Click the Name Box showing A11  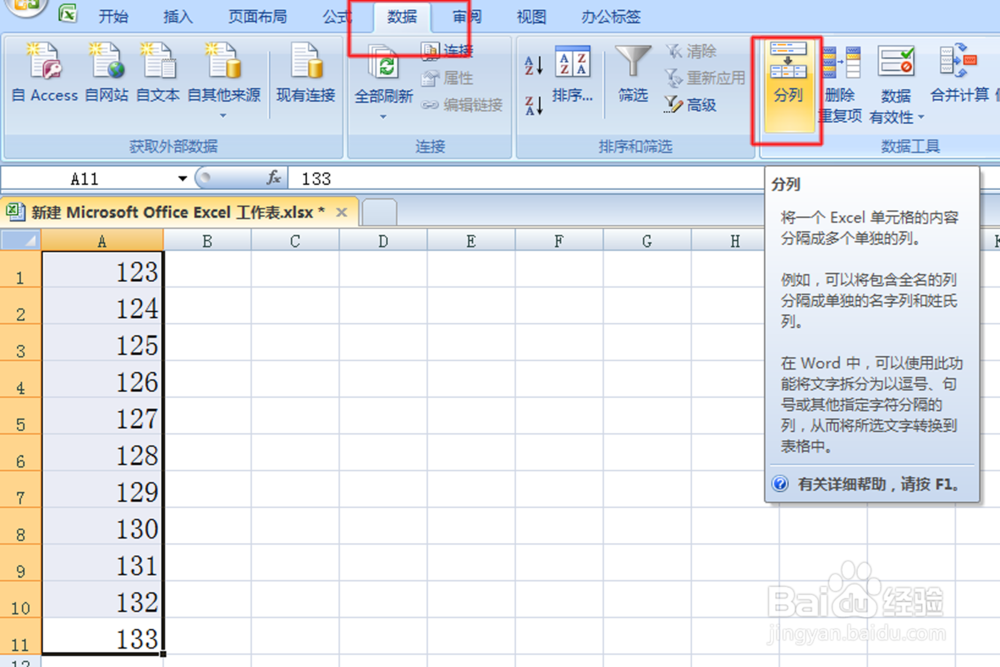tap(85, 179)
